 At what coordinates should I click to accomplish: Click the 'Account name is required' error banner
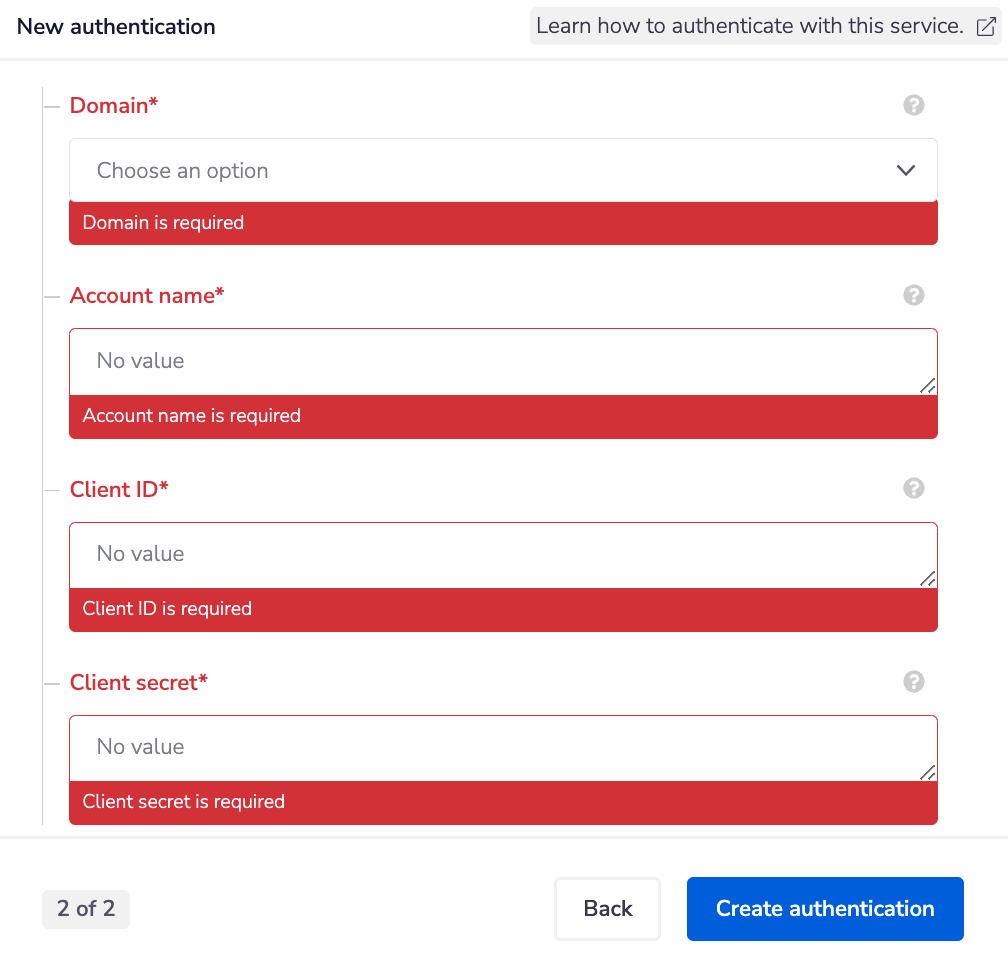pyautogui.click(x=192, y=416)
